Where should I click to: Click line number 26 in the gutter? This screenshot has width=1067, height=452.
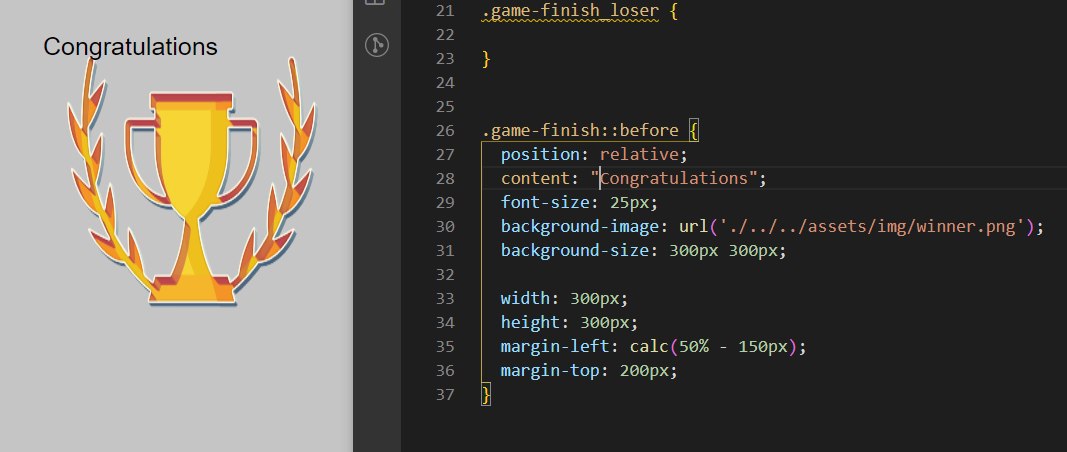coord(444,130)
